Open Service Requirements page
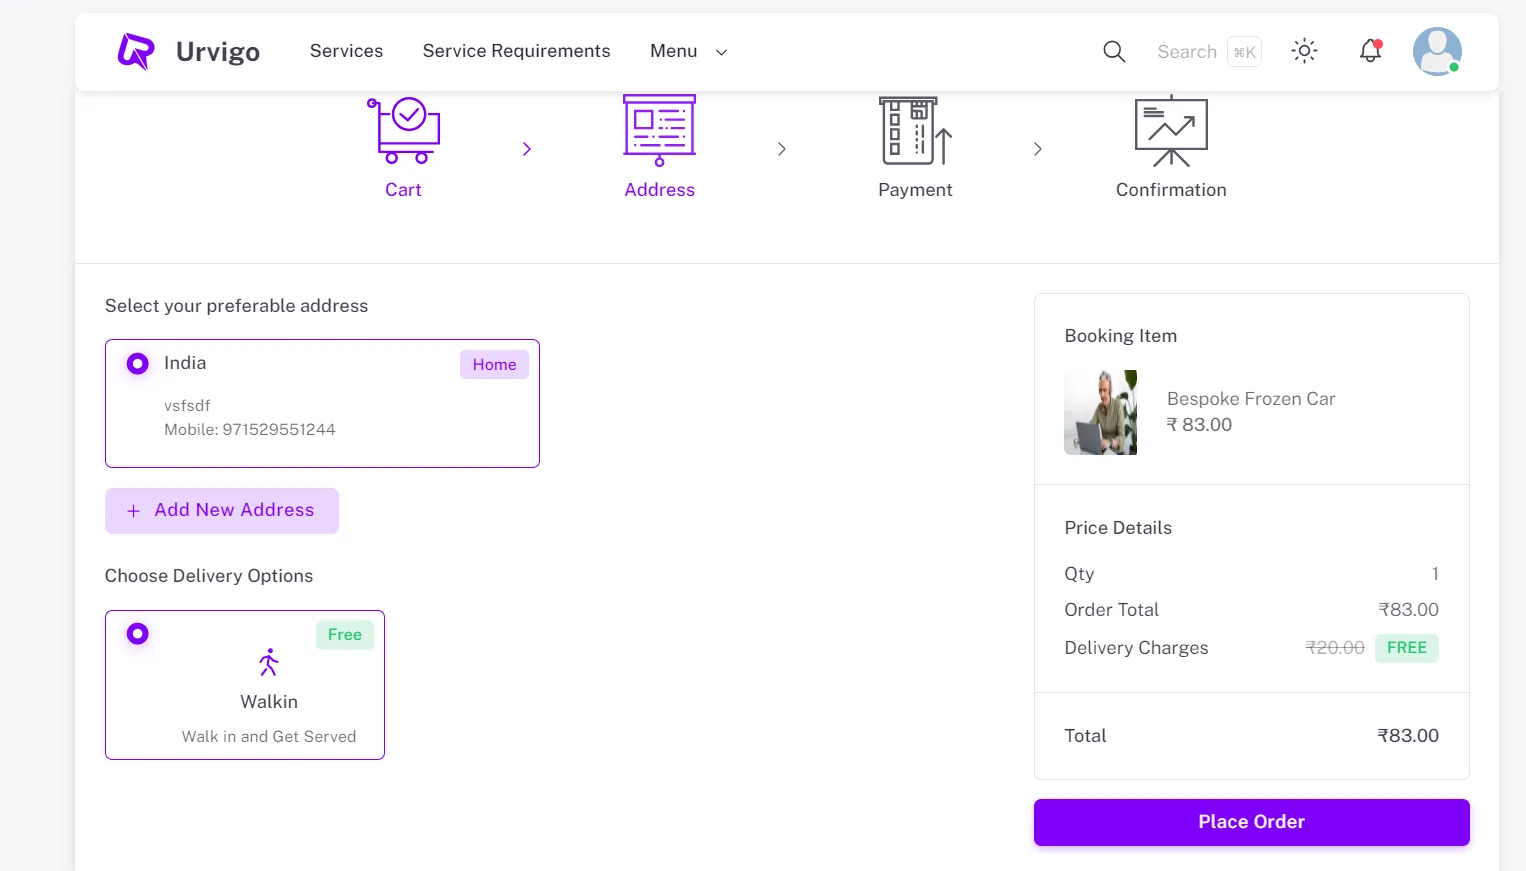The image size is (1526, 871). [x=516, y=51]
